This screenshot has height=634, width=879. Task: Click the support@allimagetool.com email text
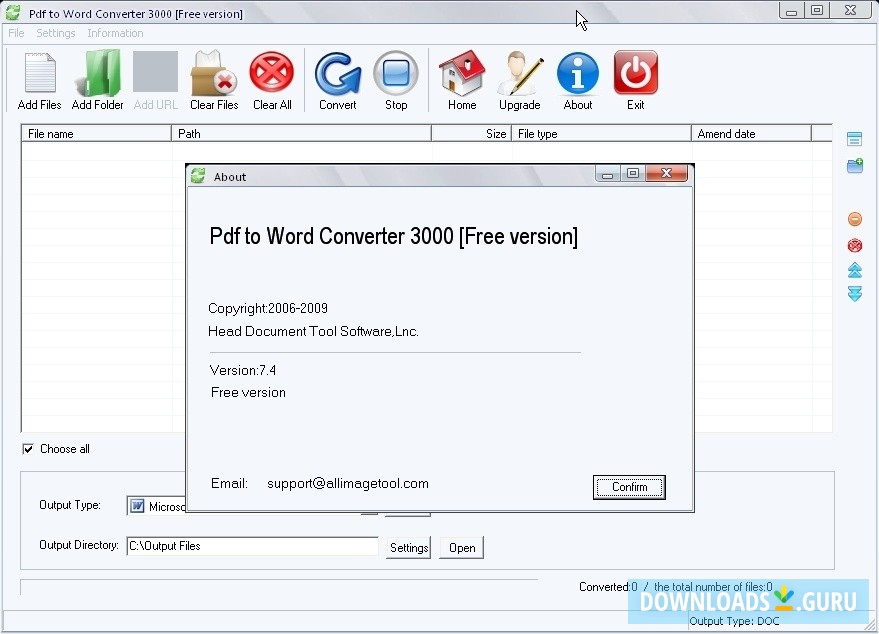click(x=348, y=484)
